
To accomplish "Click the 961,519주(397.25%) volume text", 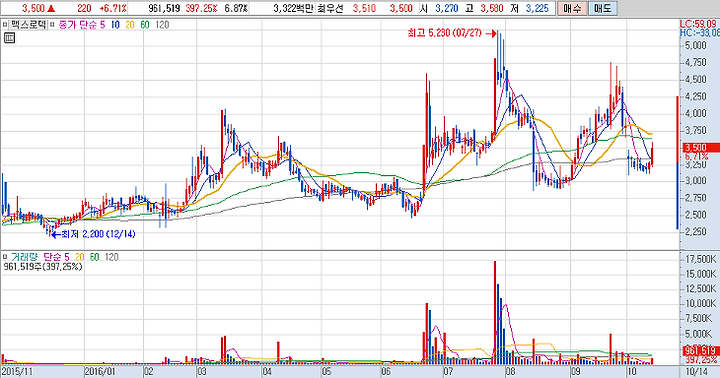I will pos(43,266).
